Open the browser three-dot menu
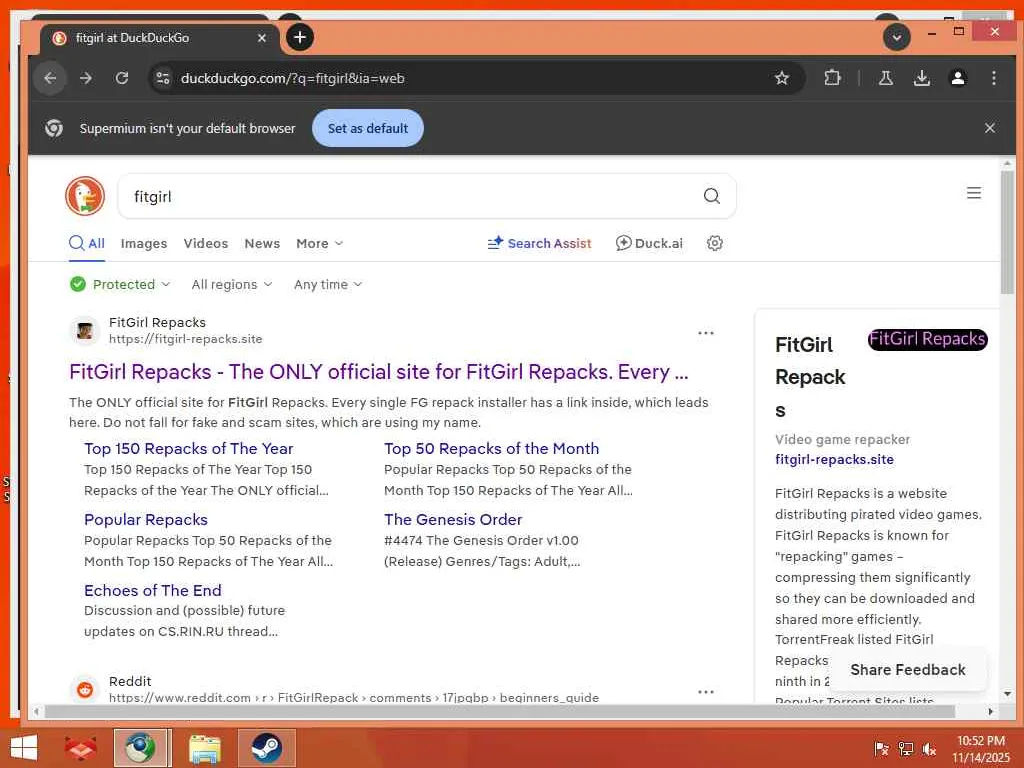Image resolution: width=1024 pixels, height=768 pixels. [993, 78]
